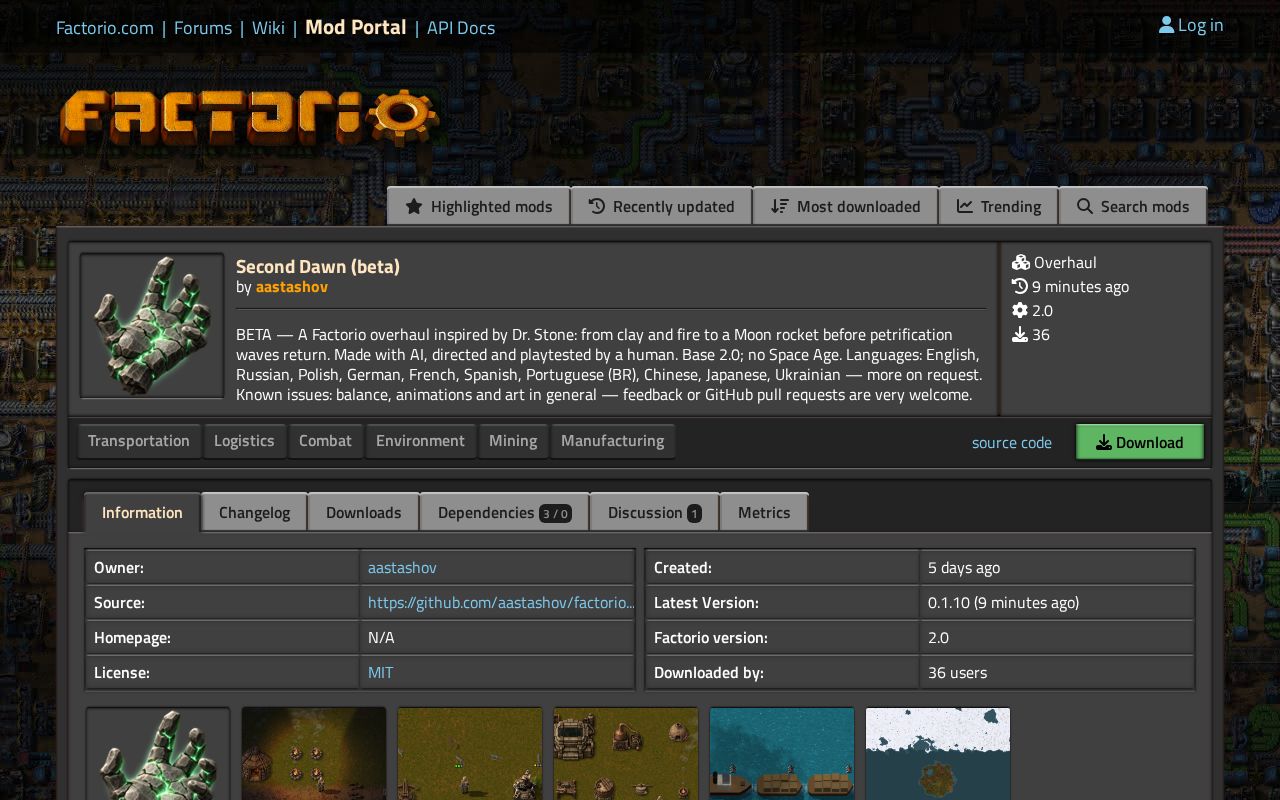Click the user icon beside Log in
This screenshot has height=800, width=1280.
[x=1166, y=25]
